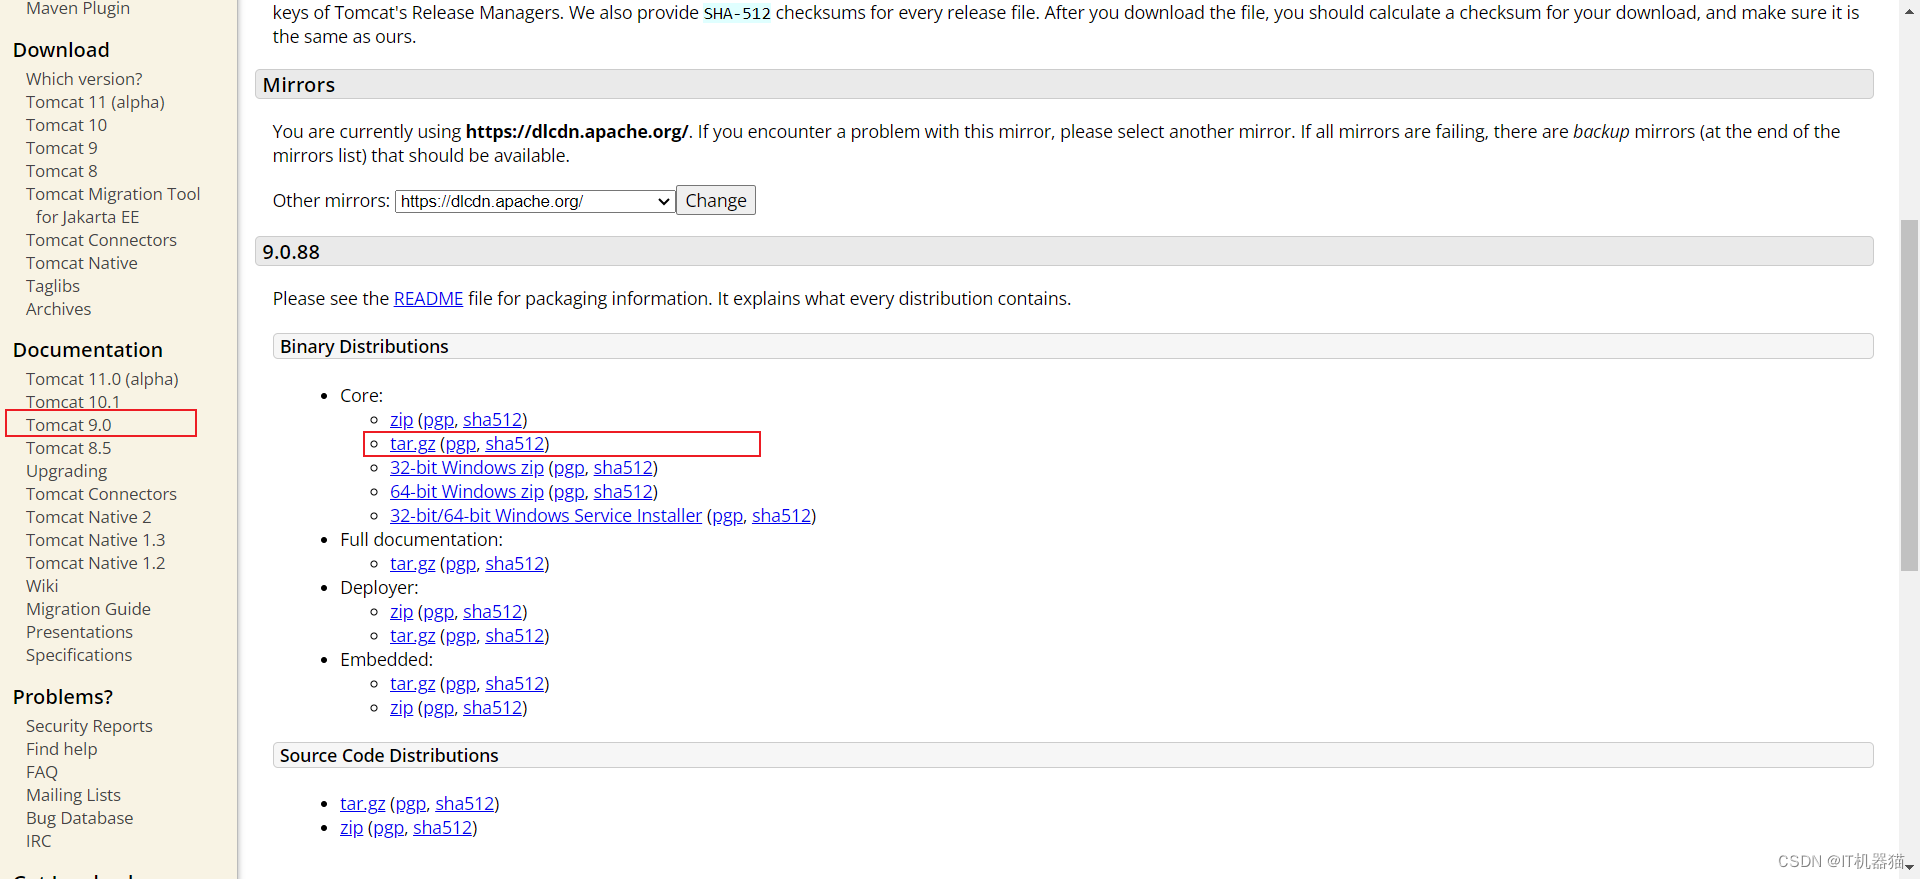
Task: Open Tomcat Native 2 documentation
Action: (x=89, y=517)
